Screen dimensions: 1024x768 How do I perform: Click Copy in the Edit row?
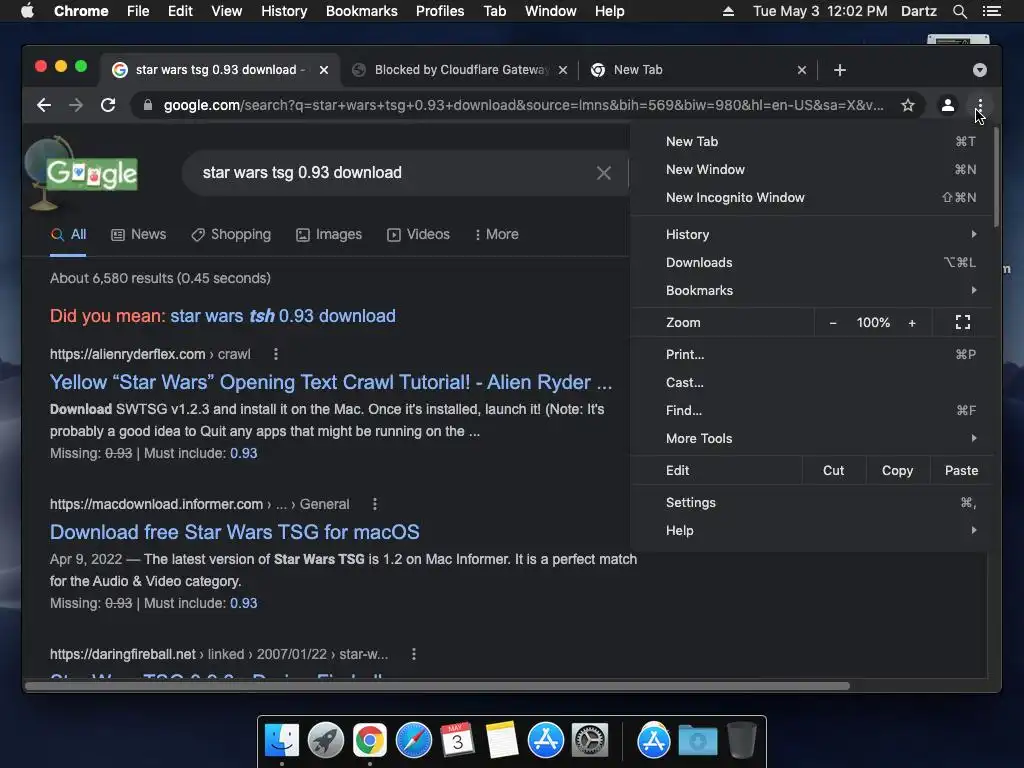tap(897, 471)
